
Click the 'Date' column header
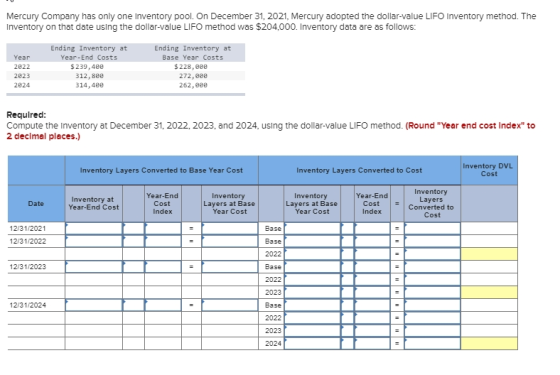click(x=36, y=204)
